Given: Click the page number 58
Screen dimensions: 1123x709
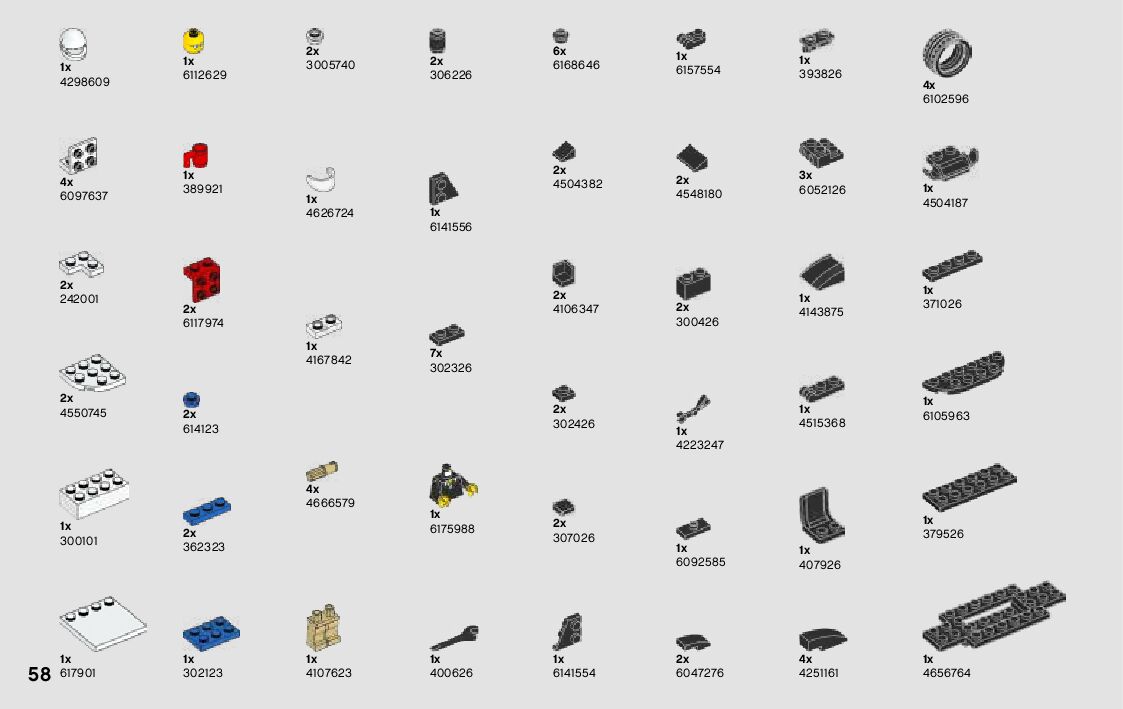Looking at the screenshot, I should click(39, 675).
